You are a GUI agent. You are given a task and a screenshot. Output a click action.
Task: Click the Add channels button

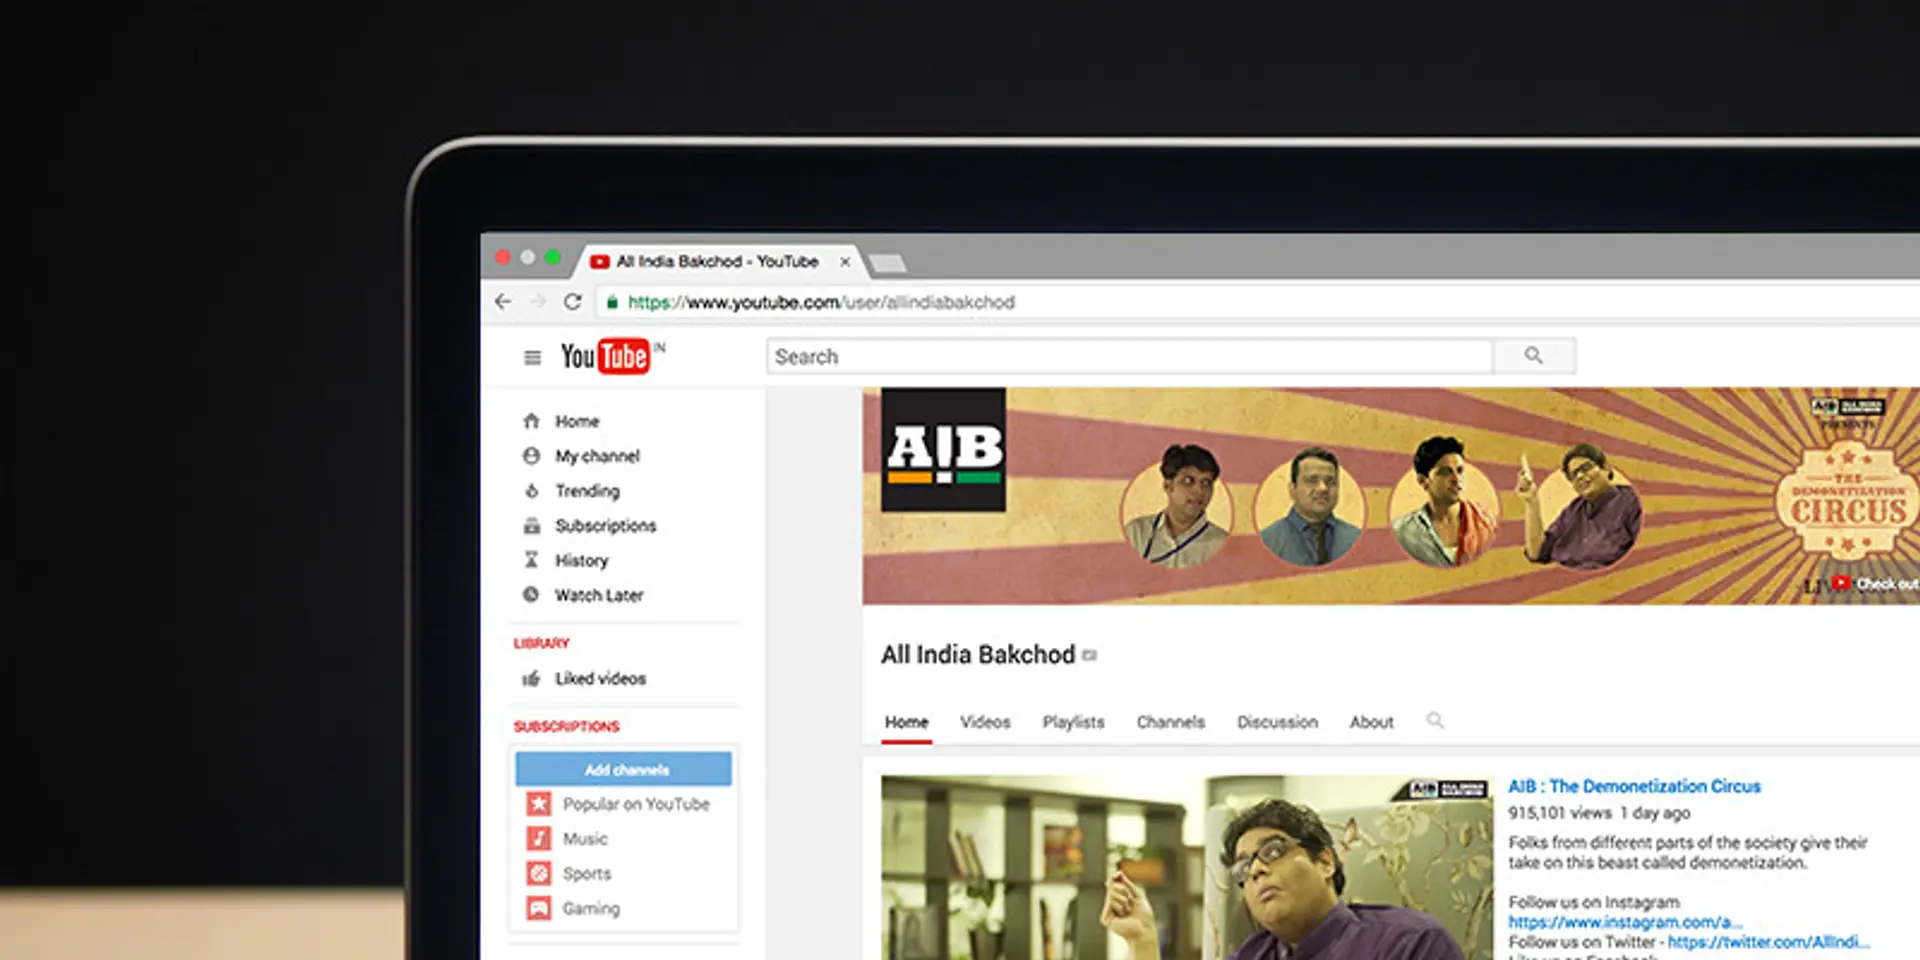(x=624, y=769)
